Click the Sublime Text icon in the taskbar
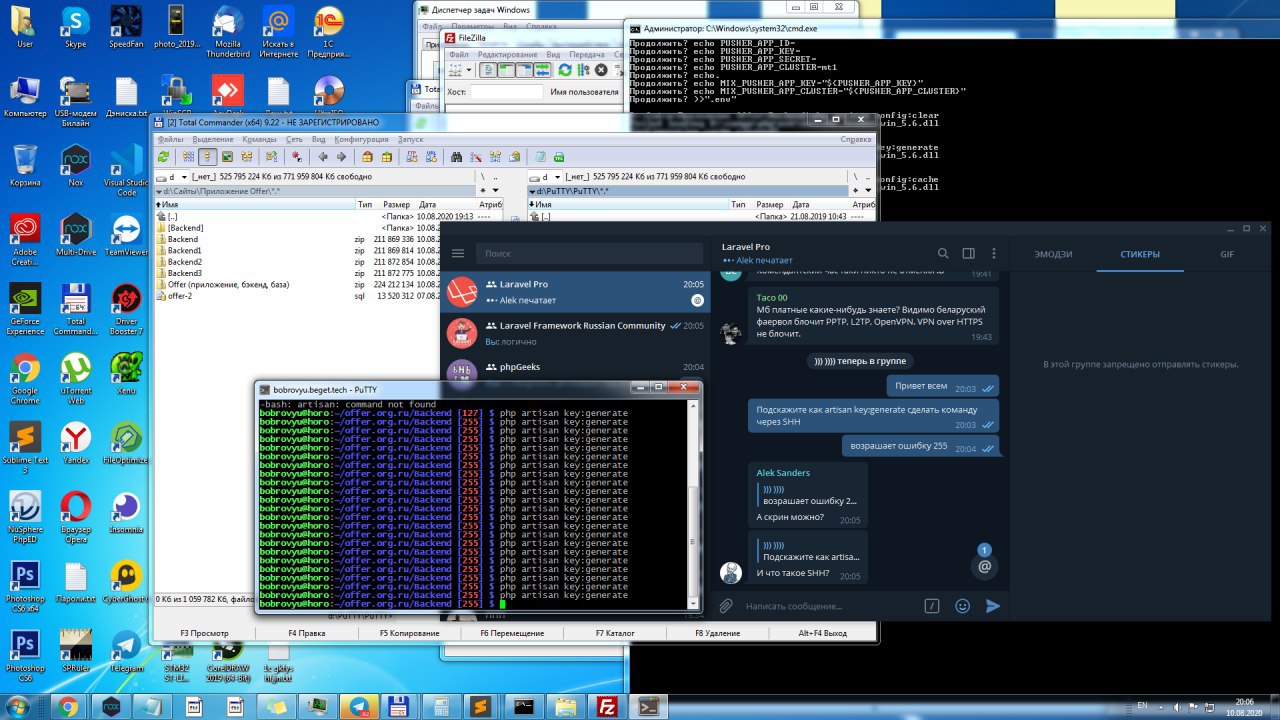Image resolution: width=1280 pixels, height=720 pixels. [x=481, y=707]
